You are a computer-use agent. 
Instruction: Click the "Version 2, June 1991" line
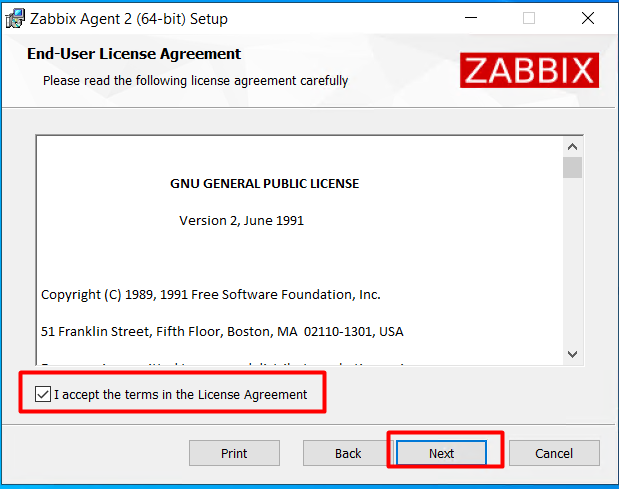coord(241,220)
